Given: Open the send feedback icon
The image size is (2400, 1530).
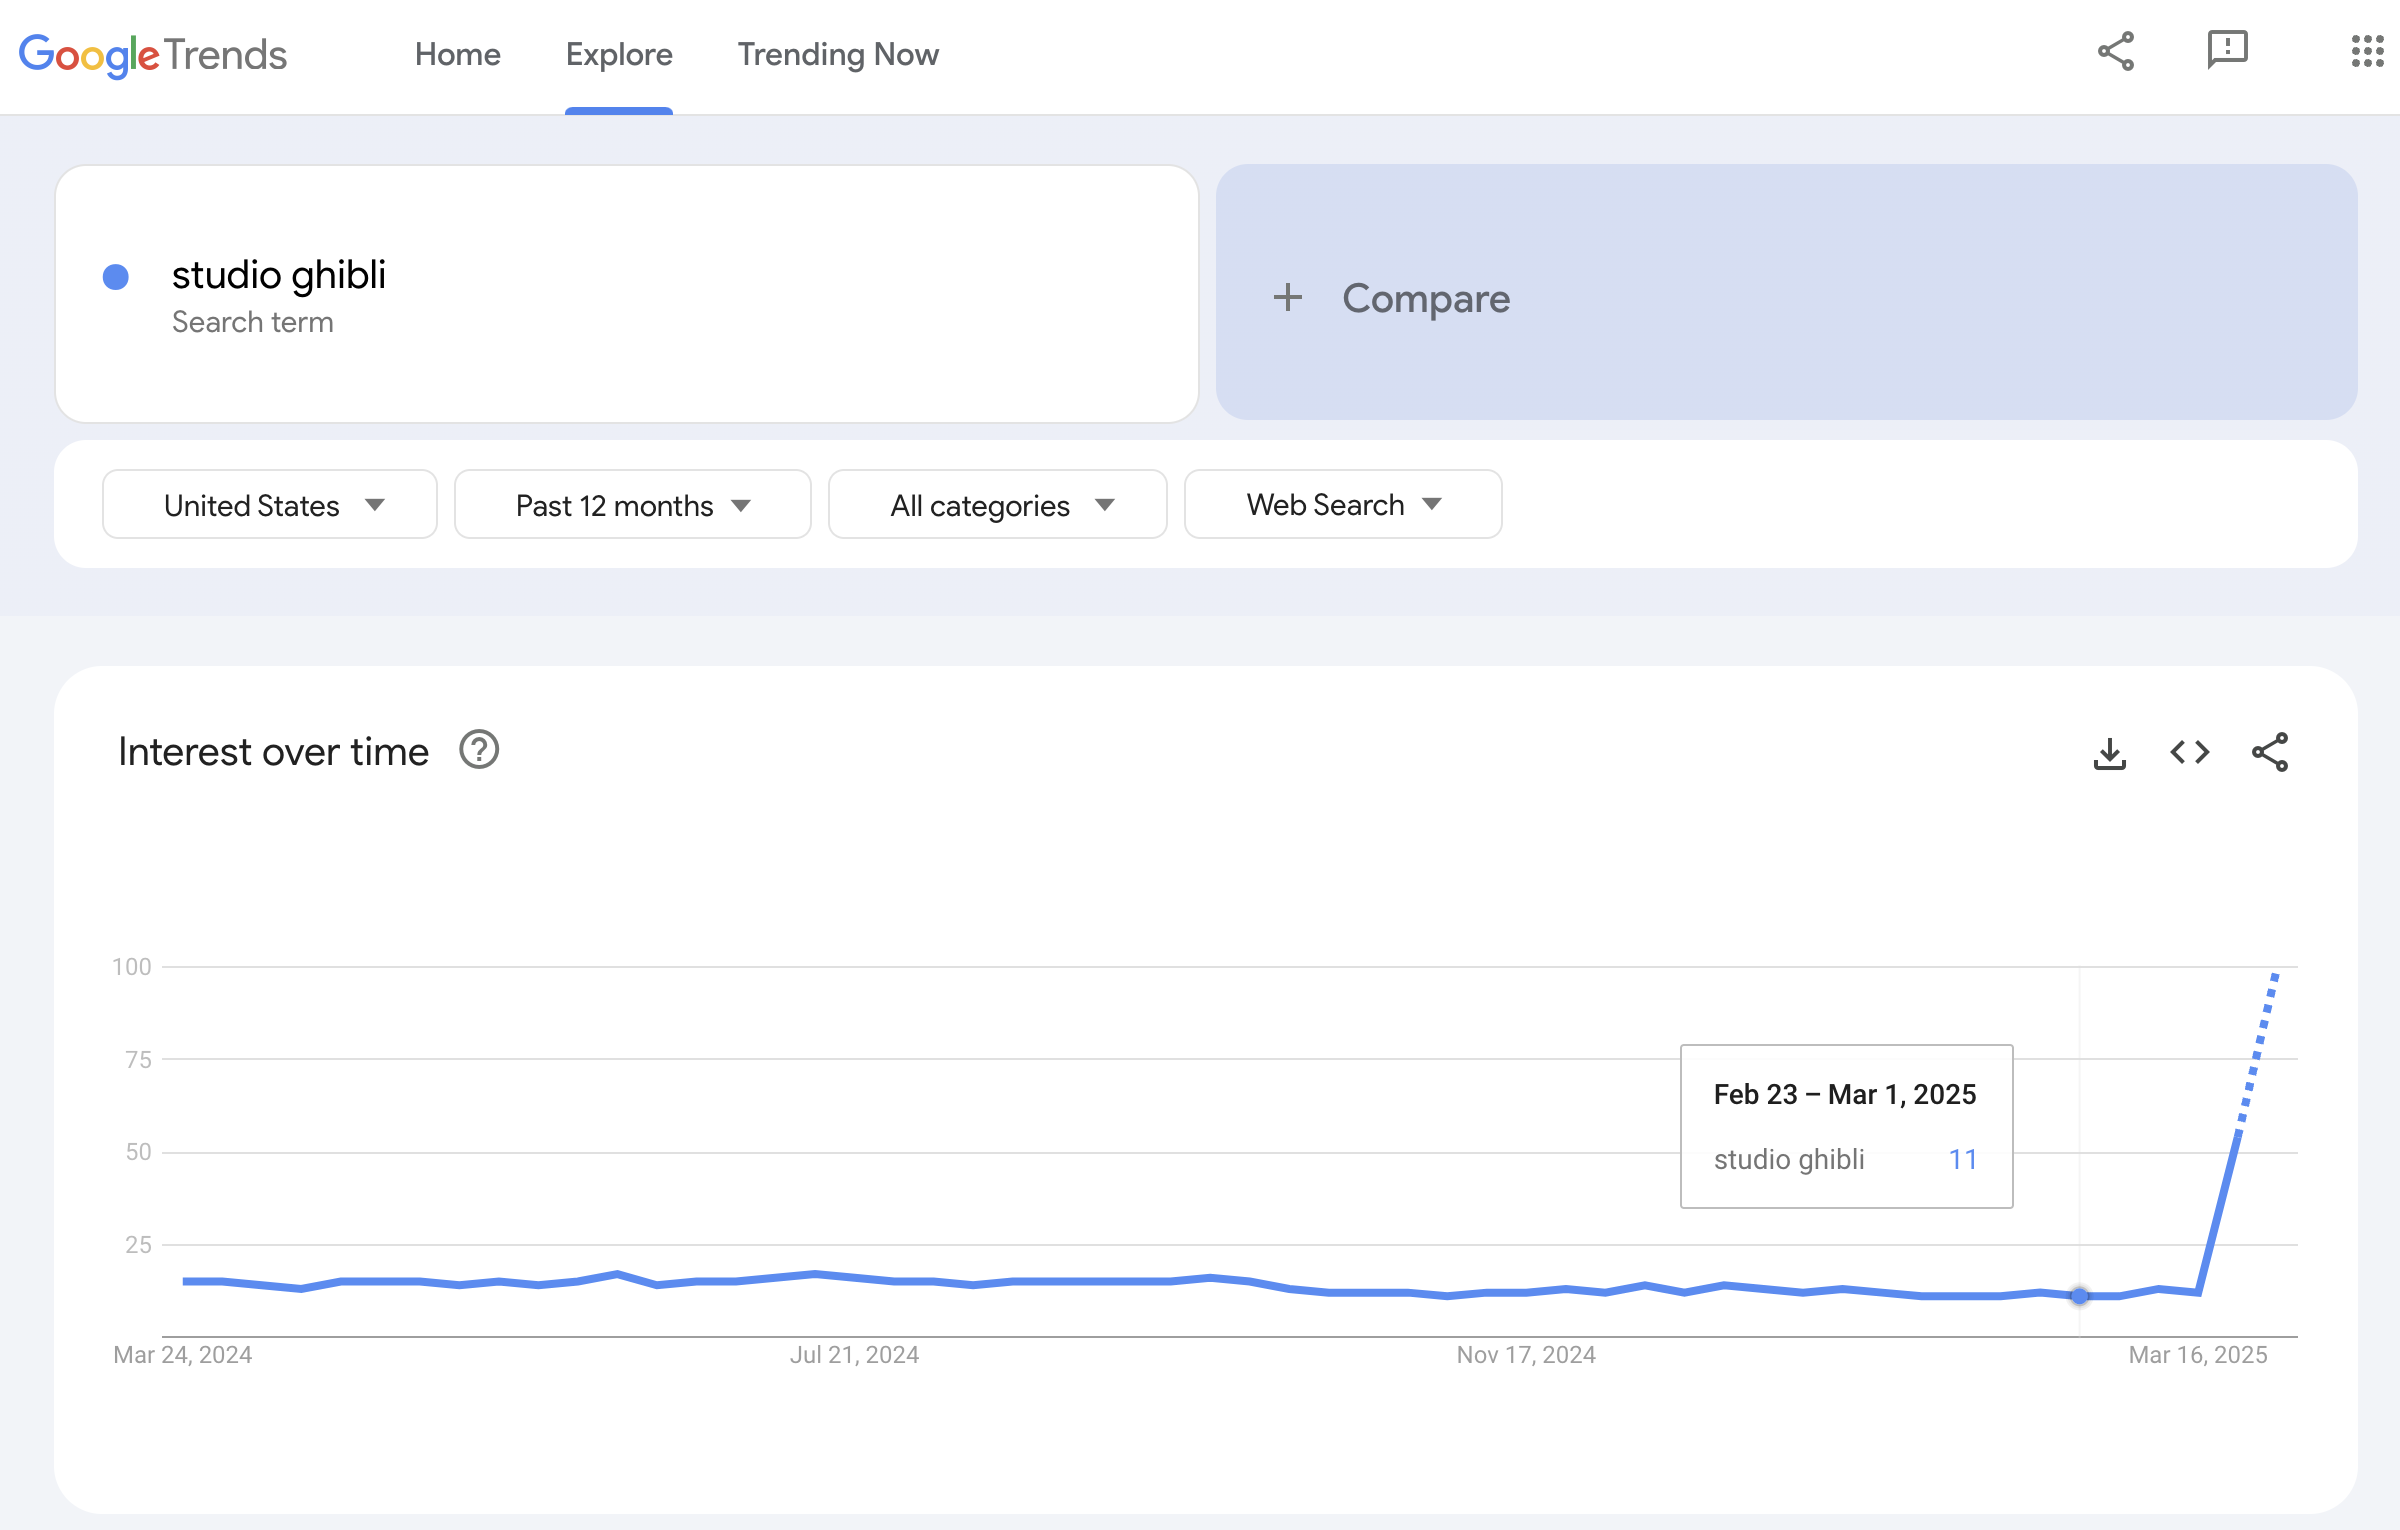Looking at the screenshot, I should coord(2227,50).
